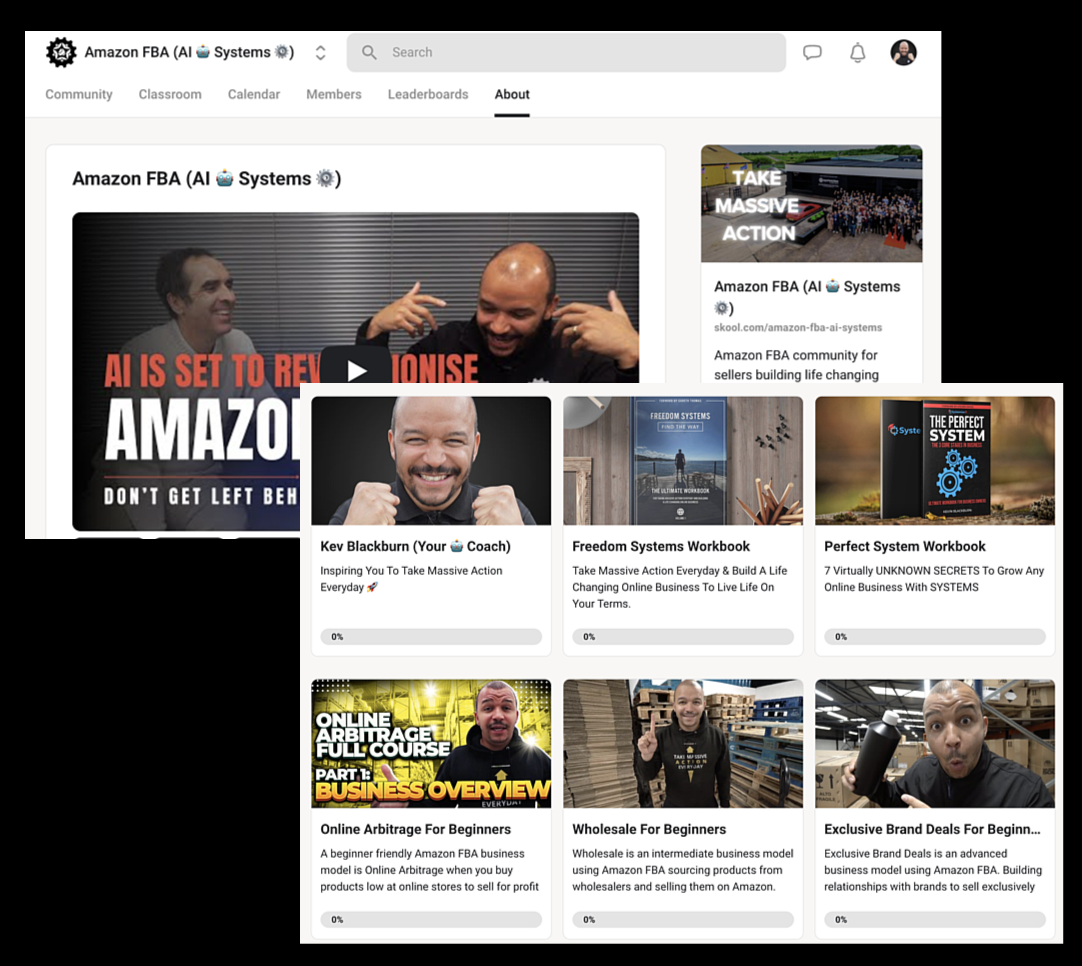Click the '7 Virtually UNKNOWN SECRETS' description
Image resolution: width=1082 pixels, height=966 pixels.
point(934,579)
